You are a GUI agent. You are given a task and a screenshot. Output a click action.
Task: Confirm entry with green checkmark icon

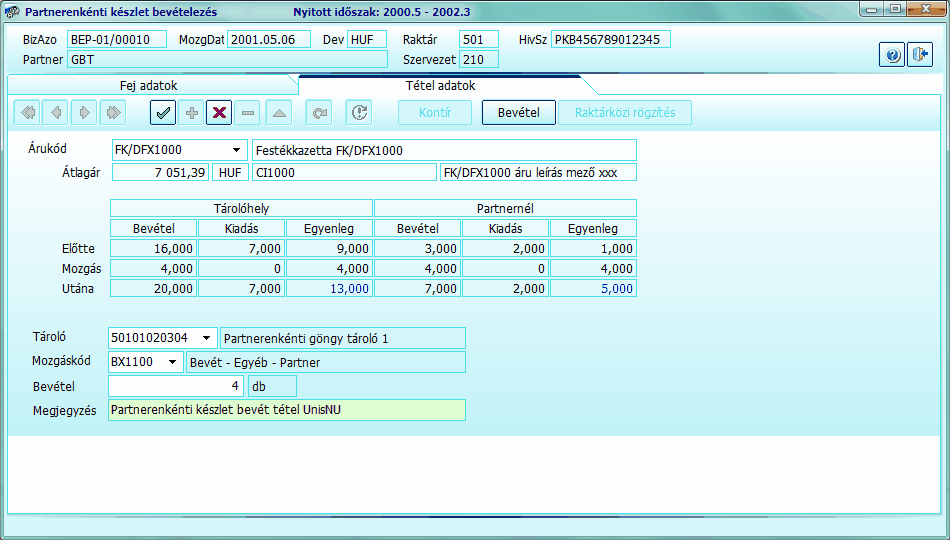pos(163,113)
